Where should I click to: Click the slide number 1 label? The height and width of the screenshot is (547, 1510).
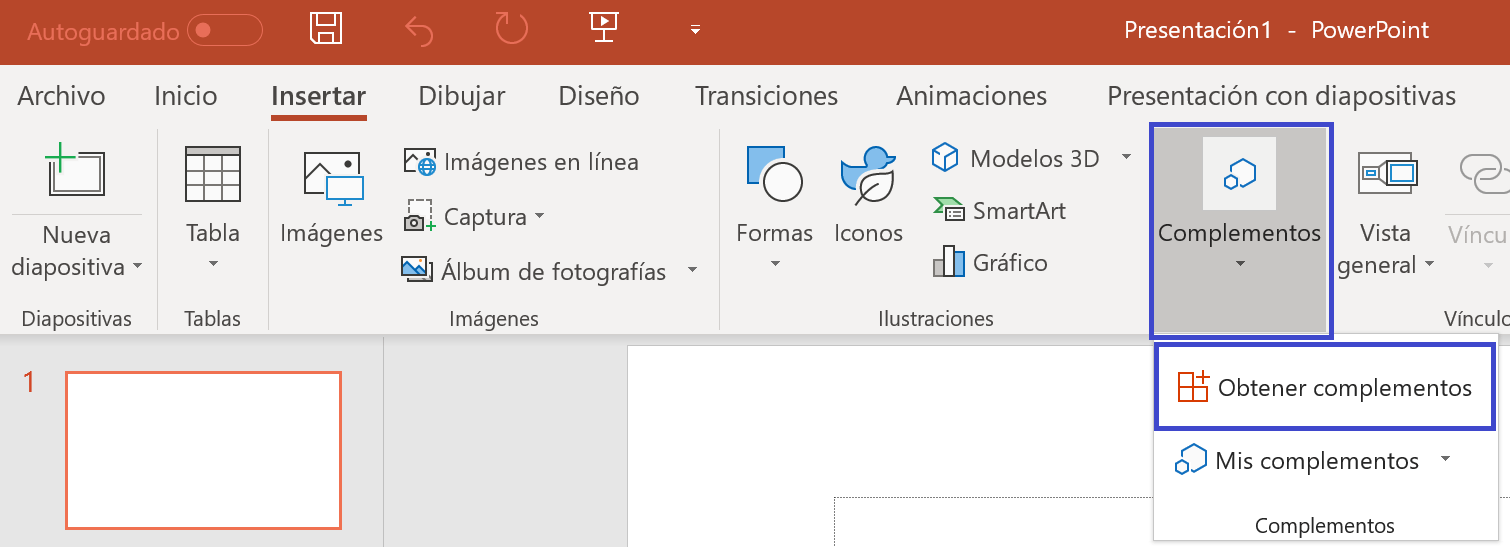[x=30, y=382]
